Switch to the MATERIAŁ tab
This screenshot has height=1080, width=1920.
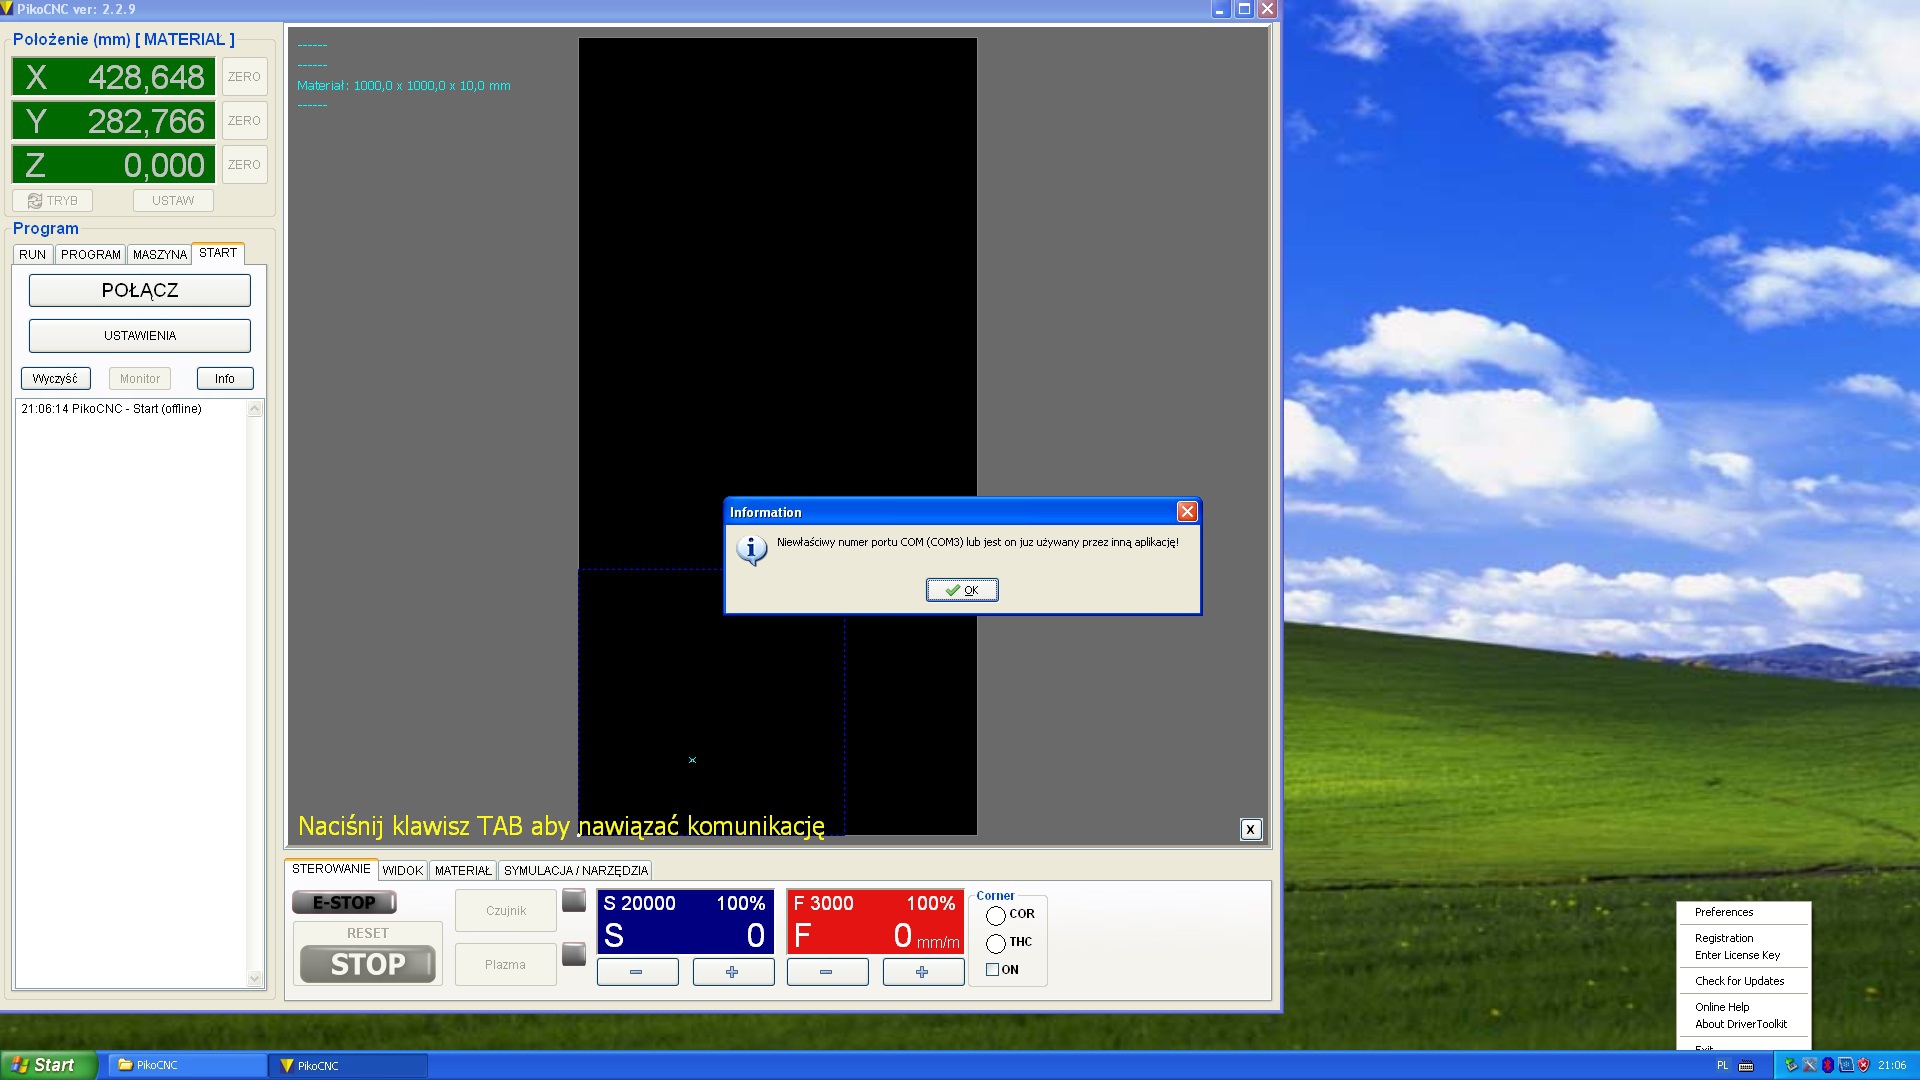(463, 871)
